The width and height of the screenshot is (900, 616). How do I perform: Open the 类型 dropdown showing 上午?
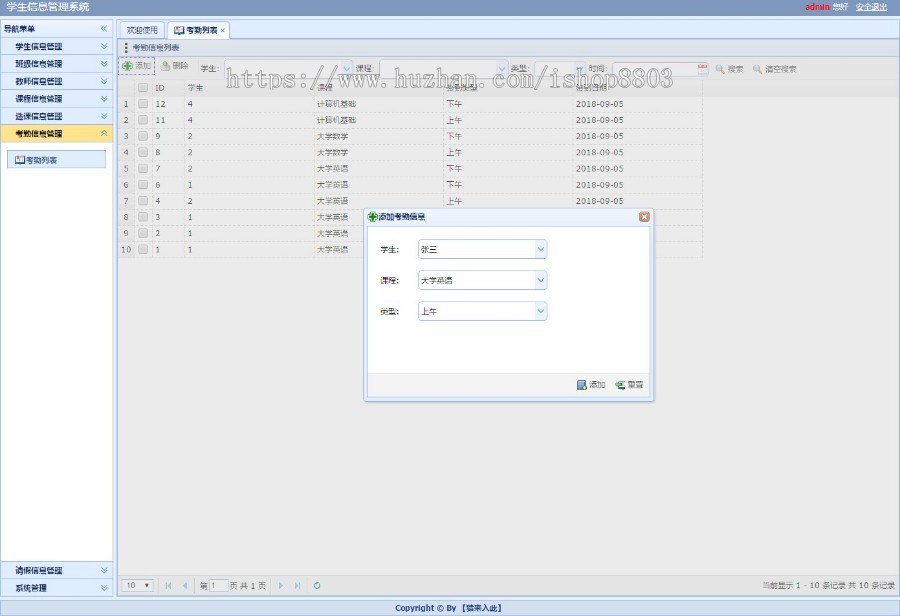pos(539,311)
